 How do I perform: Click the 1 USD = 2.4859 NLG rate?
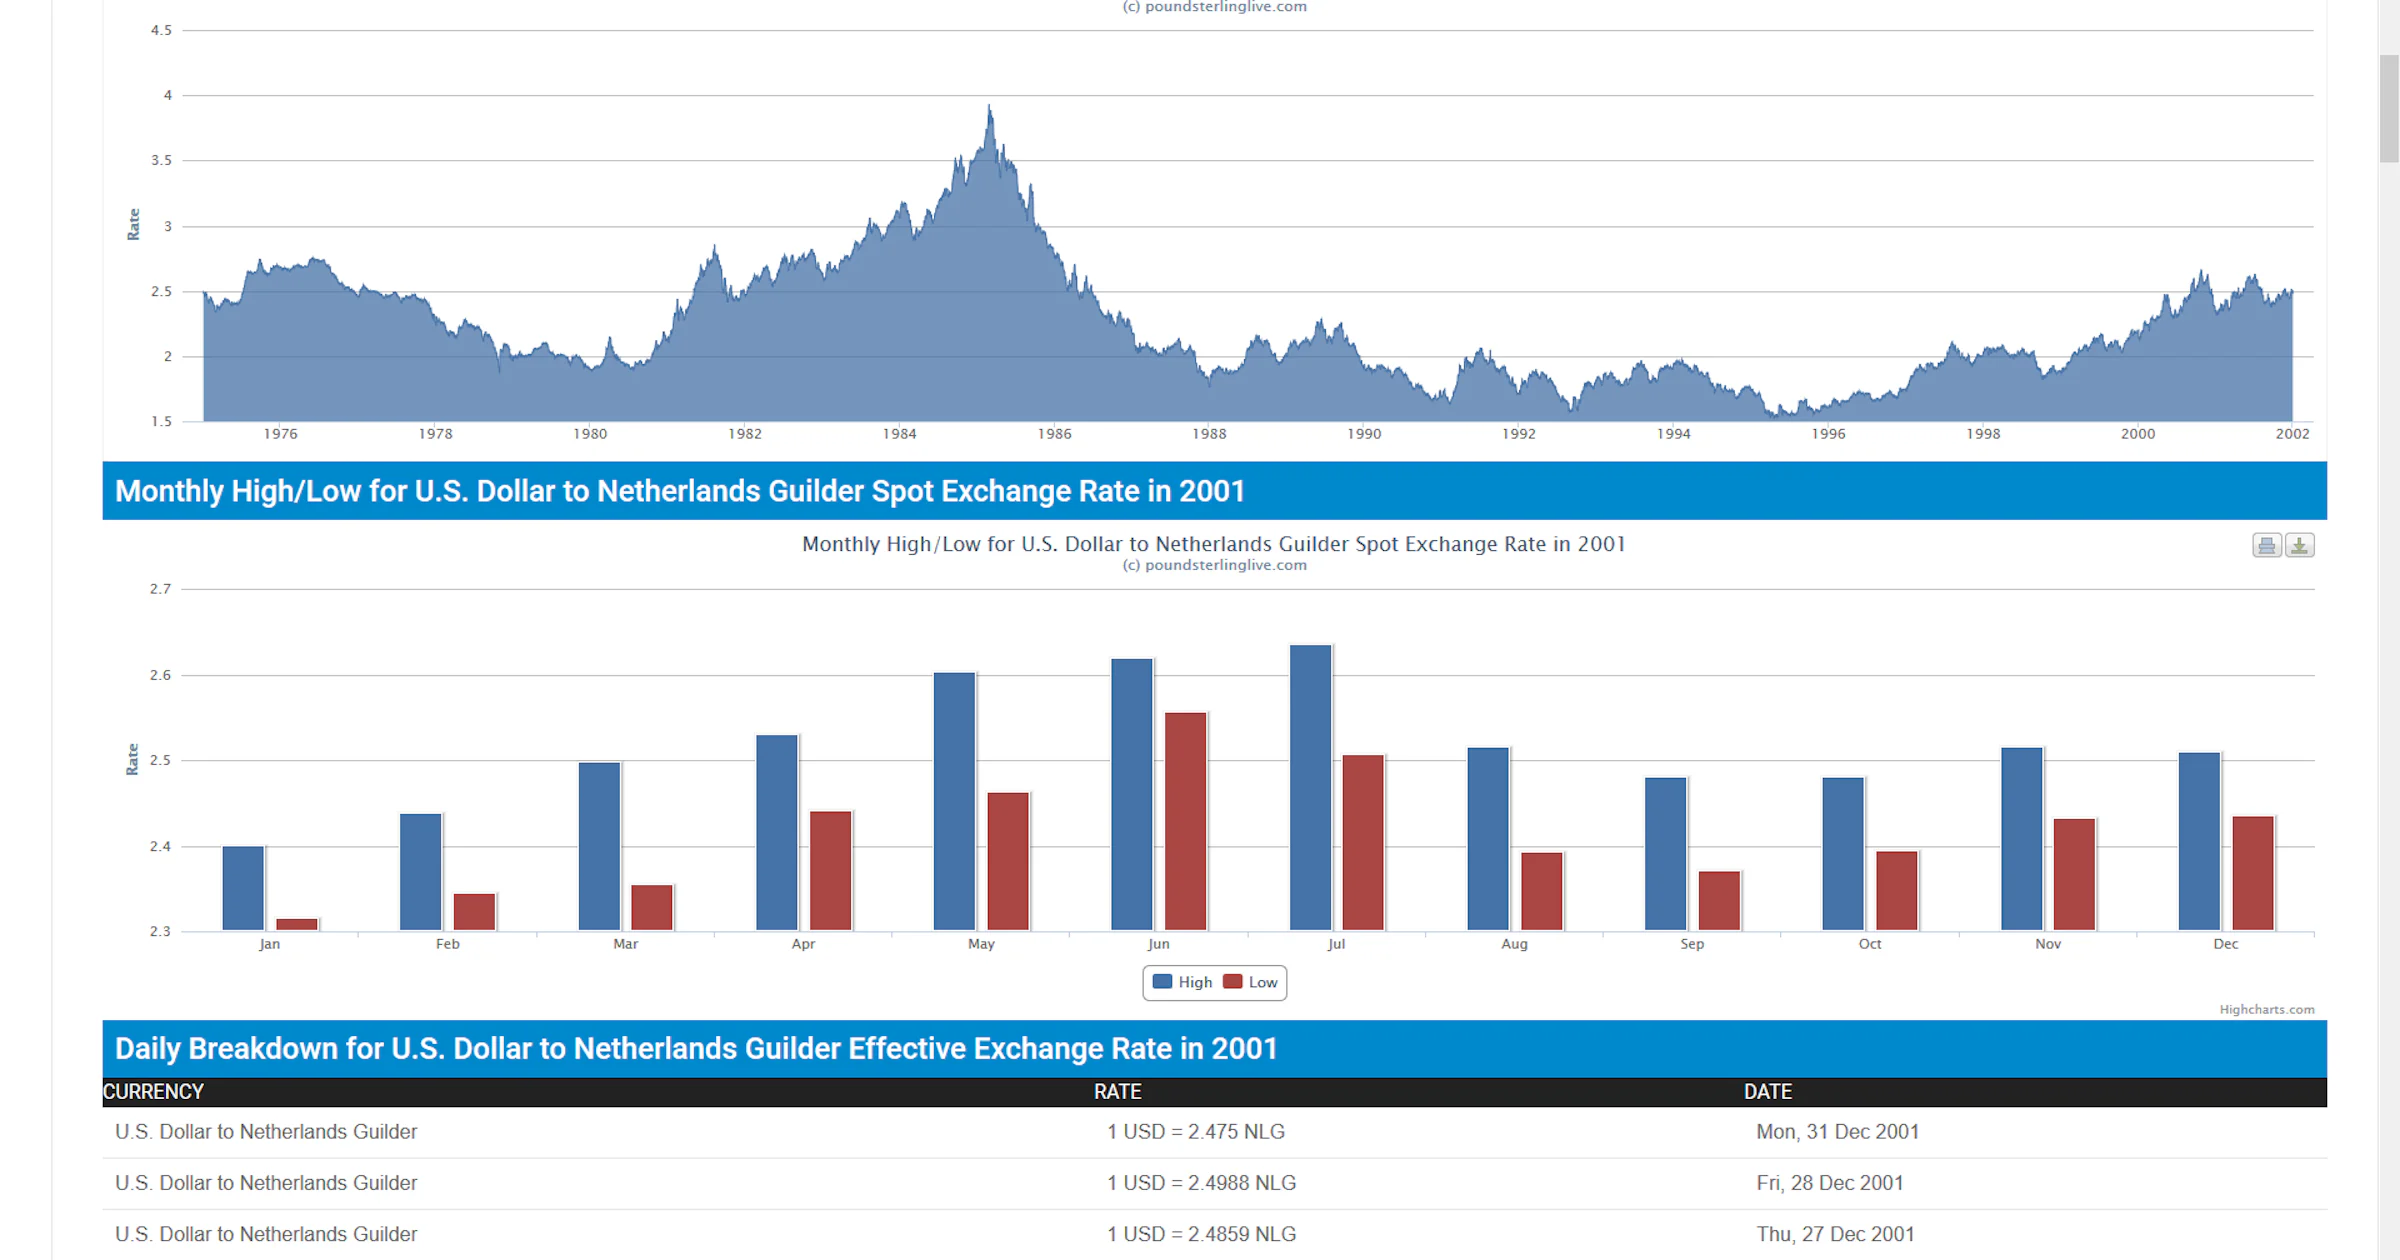tap(1201, 1234)
